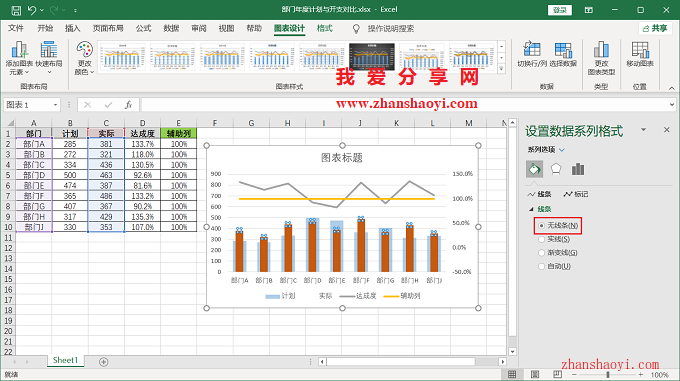680x381 pixels.
Task: Click the Share (共享) button
Action: click(x=655, y=29)
